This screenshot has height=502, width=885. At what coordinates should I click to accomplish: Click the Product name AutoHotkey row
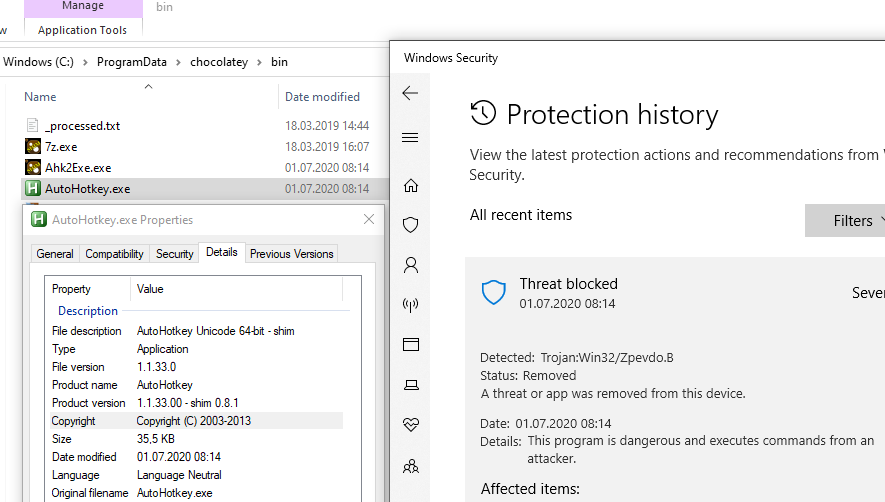pyautogui.click(x=196, y=385)
